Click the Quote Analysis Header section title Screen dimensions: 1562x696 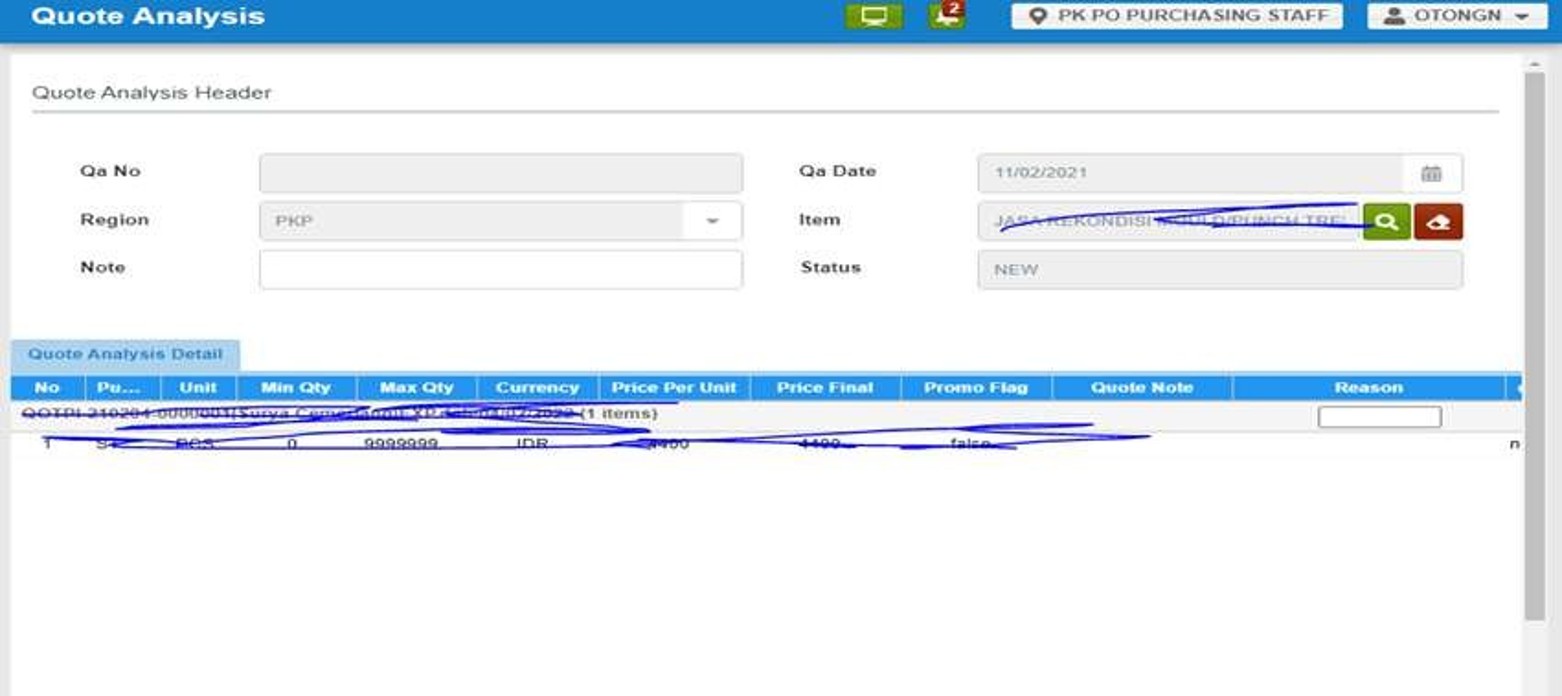tap(152, 93)
